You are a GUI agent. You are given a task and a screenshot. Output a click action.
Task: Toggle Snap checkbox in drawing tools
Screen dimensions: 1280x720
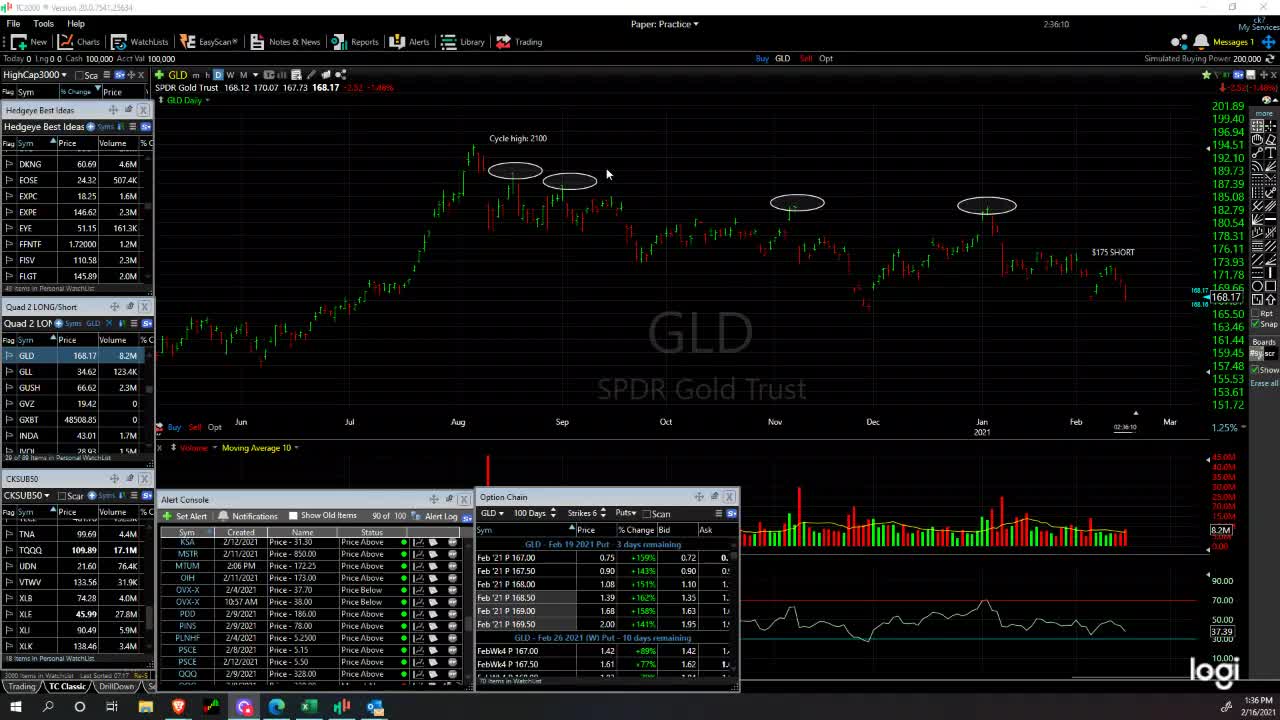pos(1257,324)
